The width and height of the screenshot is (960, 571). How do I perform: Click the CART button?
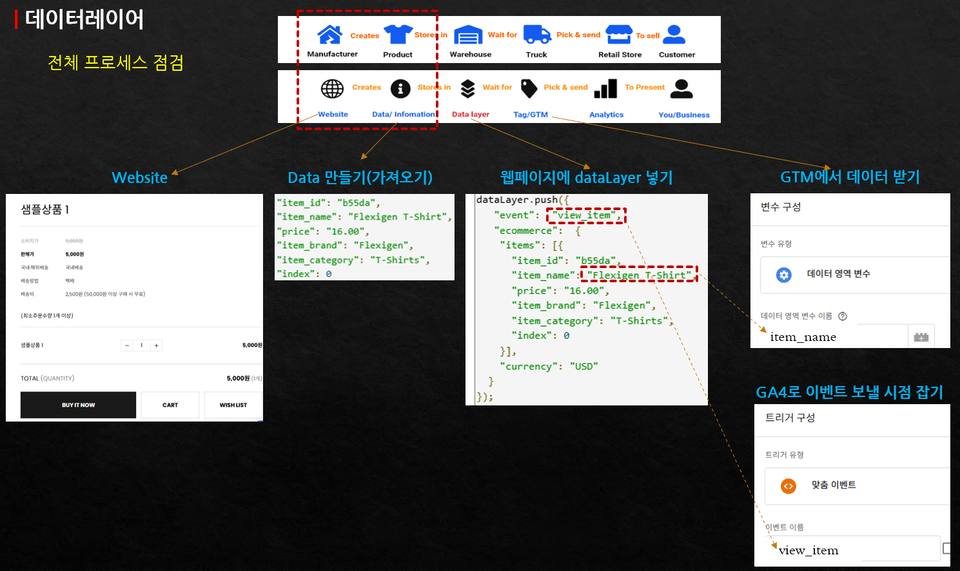170,405
